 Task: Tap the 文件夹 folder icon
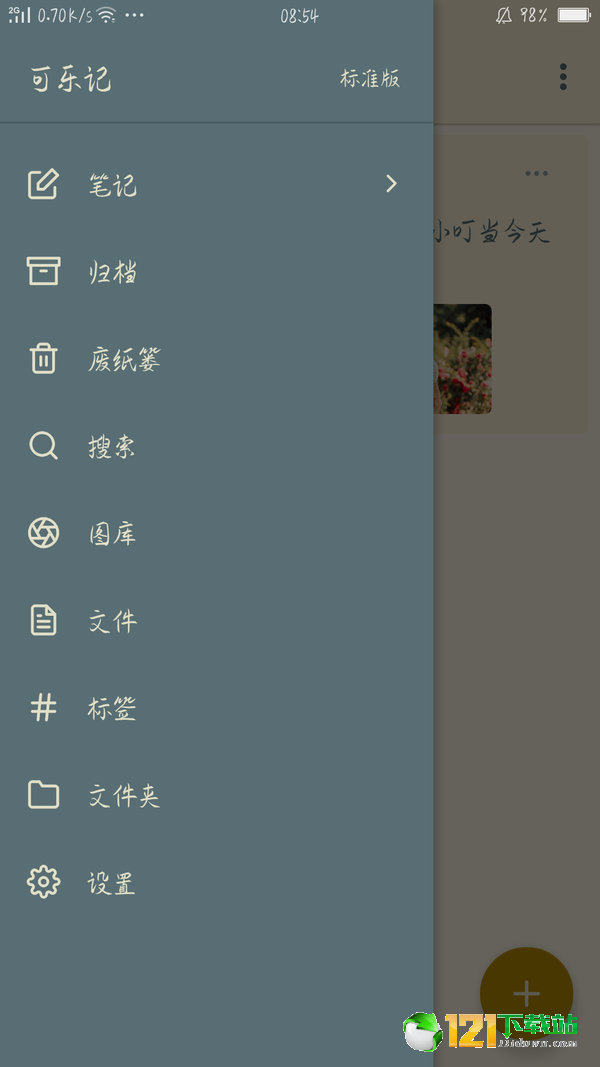point(43,795)
